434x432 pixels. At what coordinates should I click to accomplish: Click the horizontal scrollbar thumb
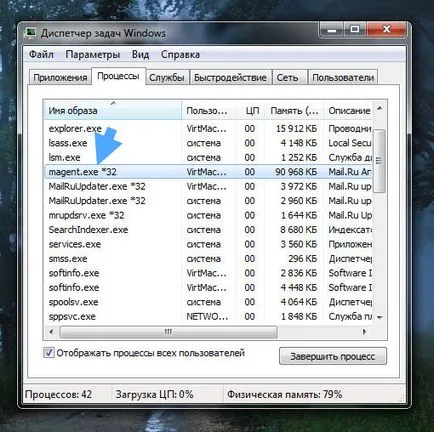pyautogui.click(x=168, y=332)
